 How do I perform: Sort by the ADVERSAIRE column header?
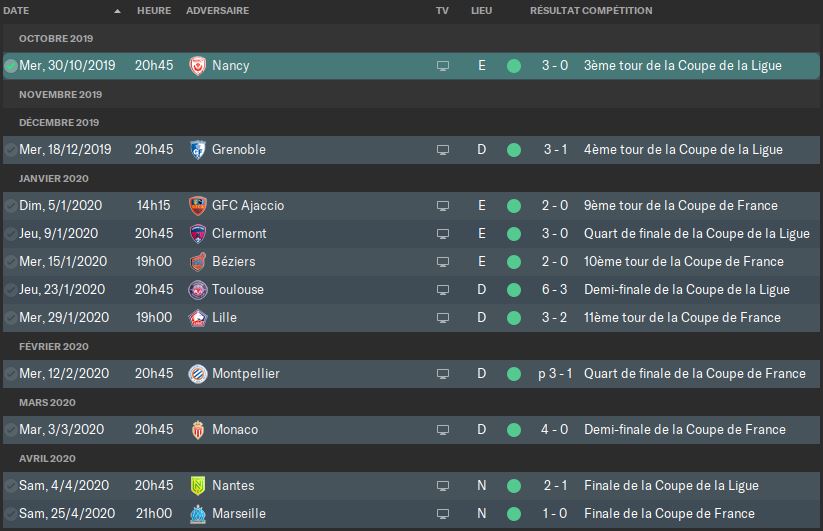[217, 10]
